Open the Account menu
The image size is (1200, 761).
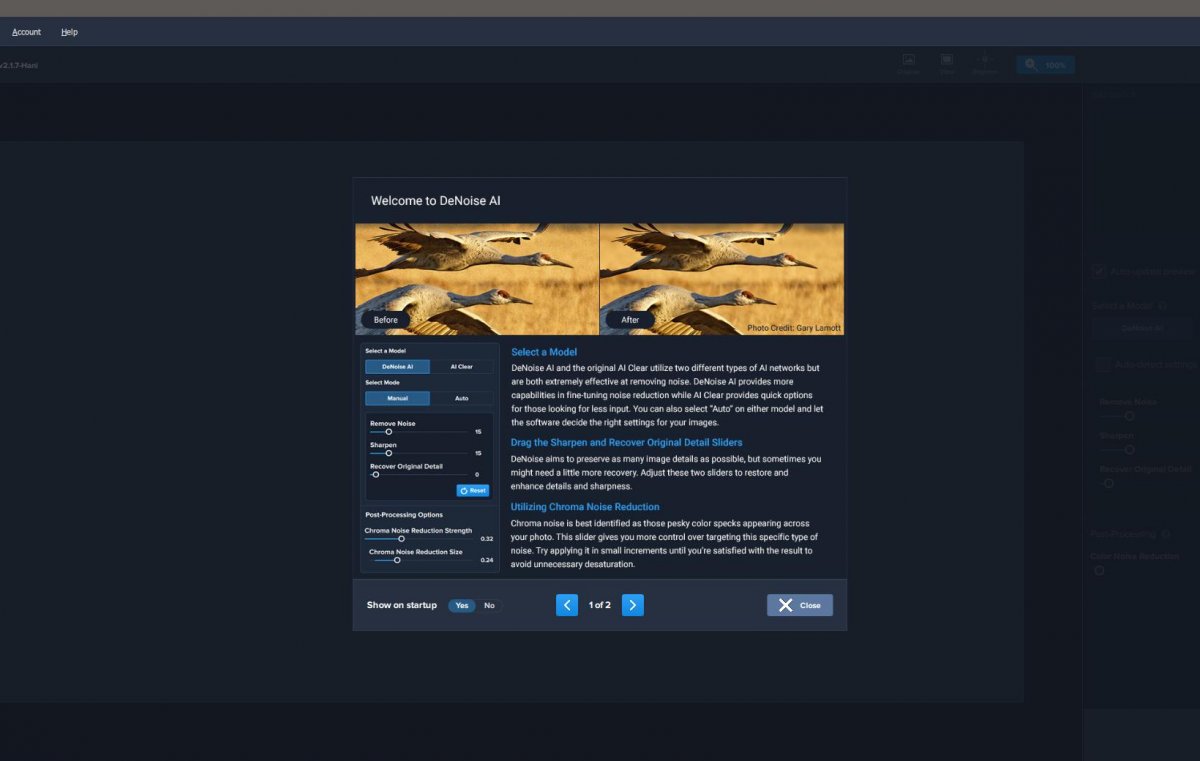[26, 32]
